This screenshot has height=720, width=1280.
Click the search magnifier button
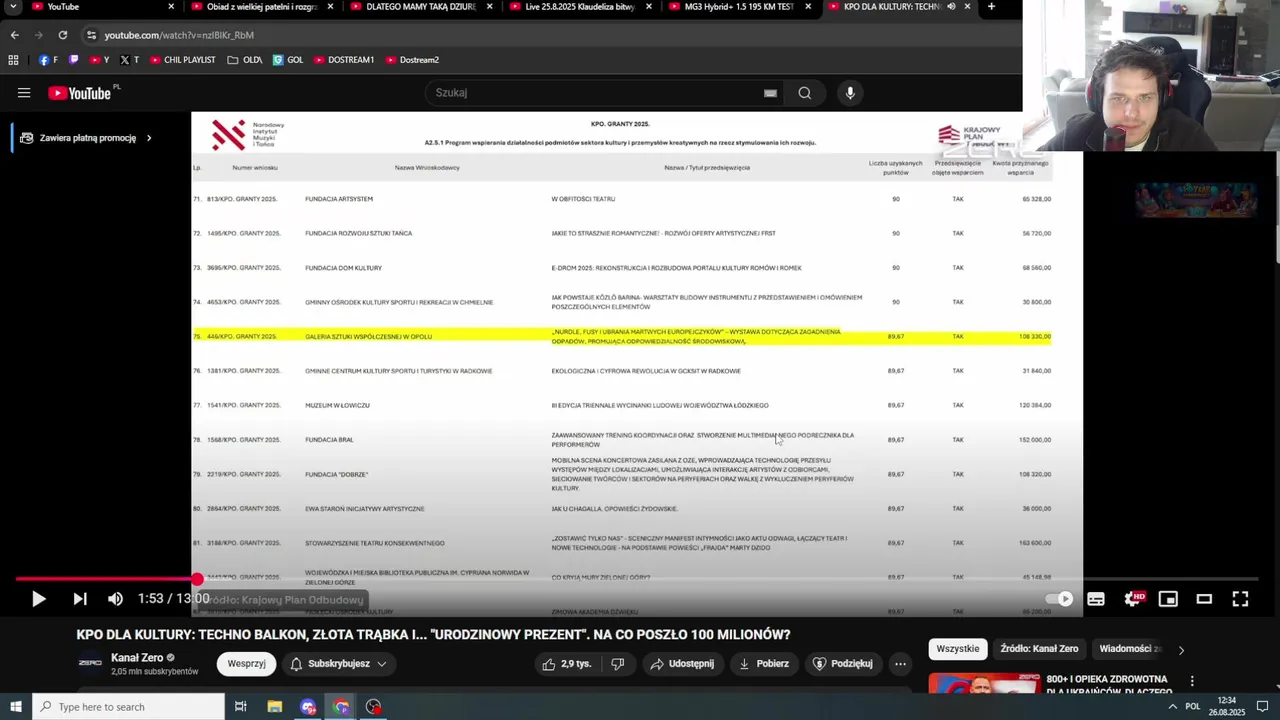(805, 93)
